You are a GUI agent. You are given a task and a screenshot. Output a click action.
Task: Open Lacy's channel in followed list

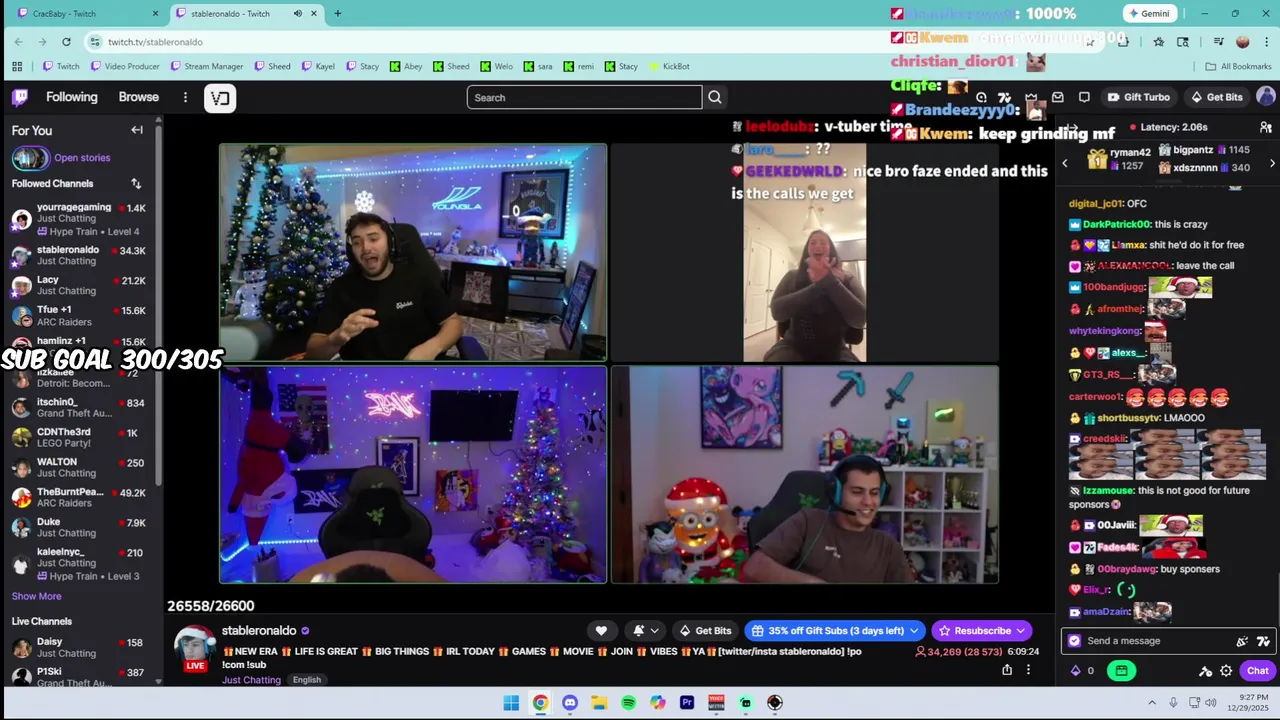(x=80, y=286)
